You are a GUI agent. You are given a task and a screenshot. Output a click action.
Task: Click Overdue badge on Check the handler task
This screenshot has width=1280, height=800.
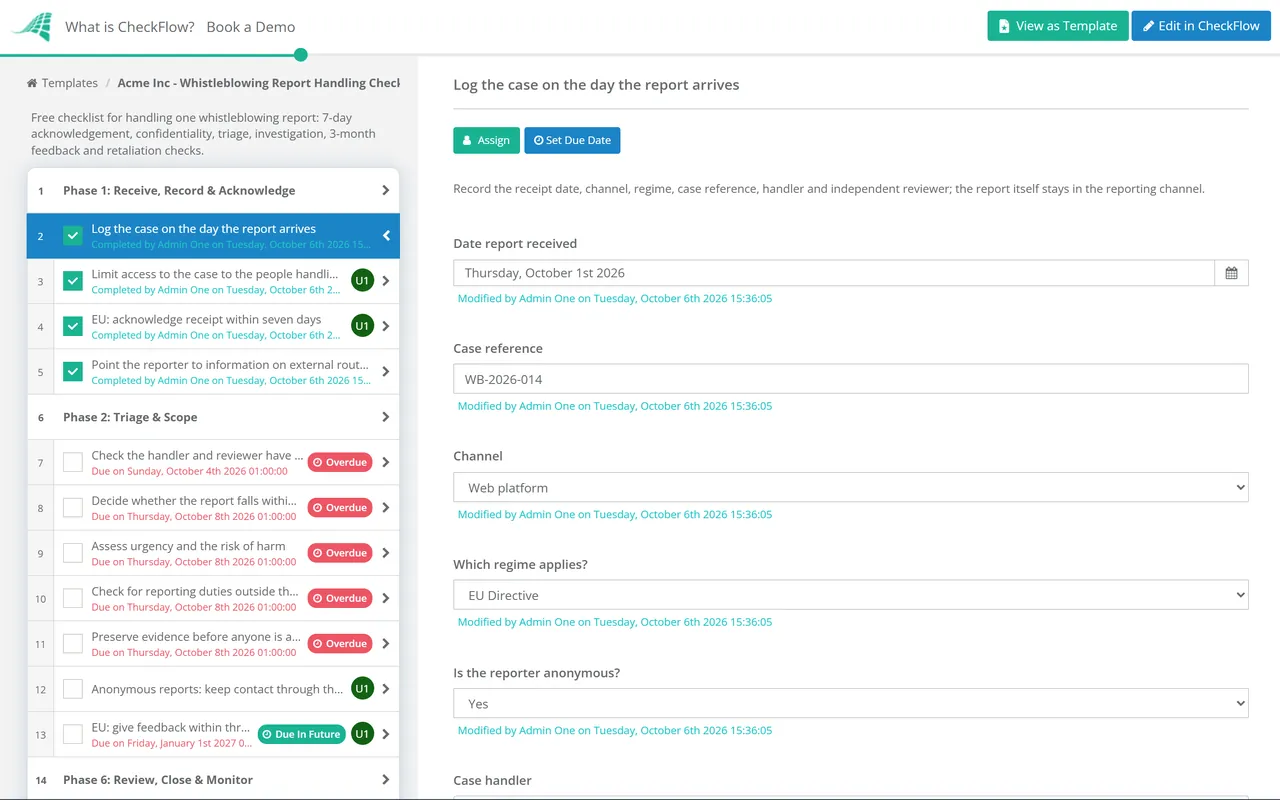coord(340,462)
